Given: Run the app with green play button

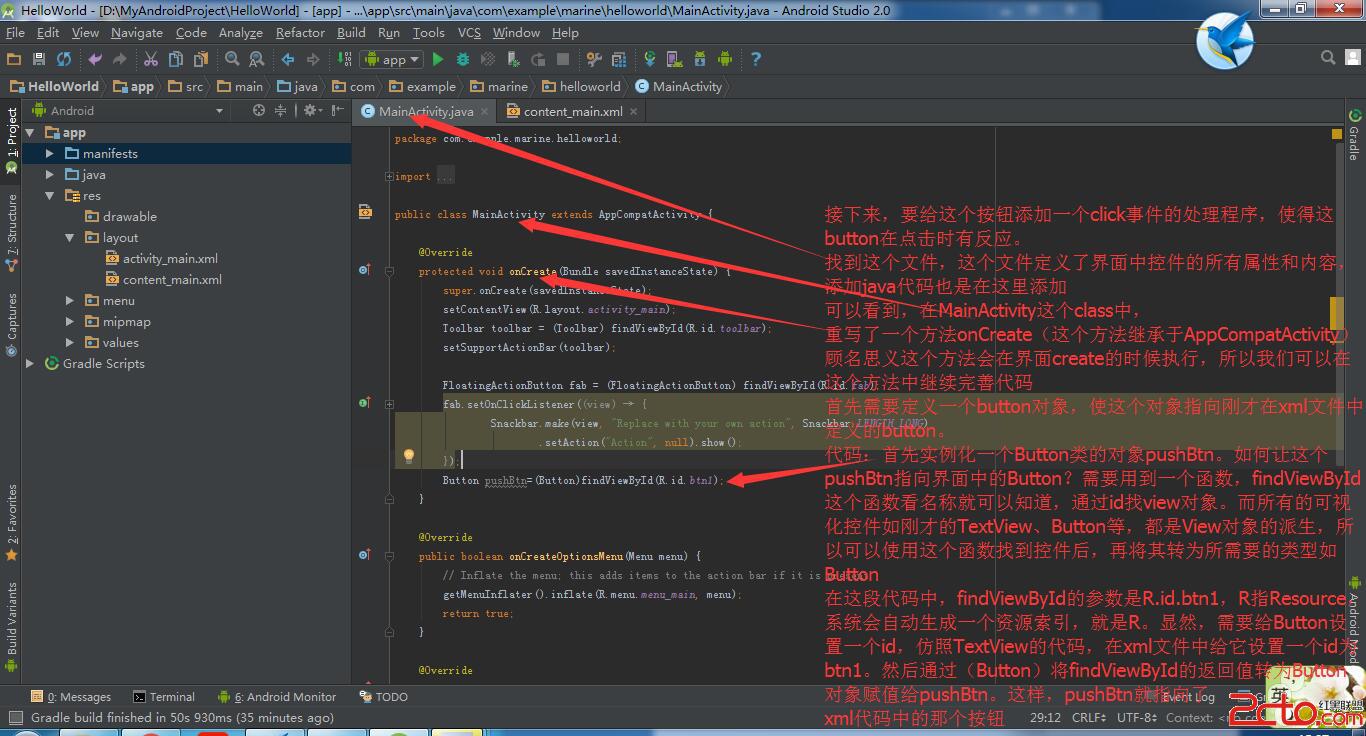Looking at the screenshot, I should click(x=438, y=60).
